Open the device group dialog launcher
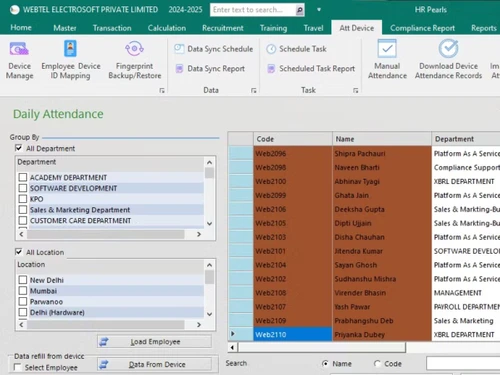500x375 pixels. tap(162, 90)
